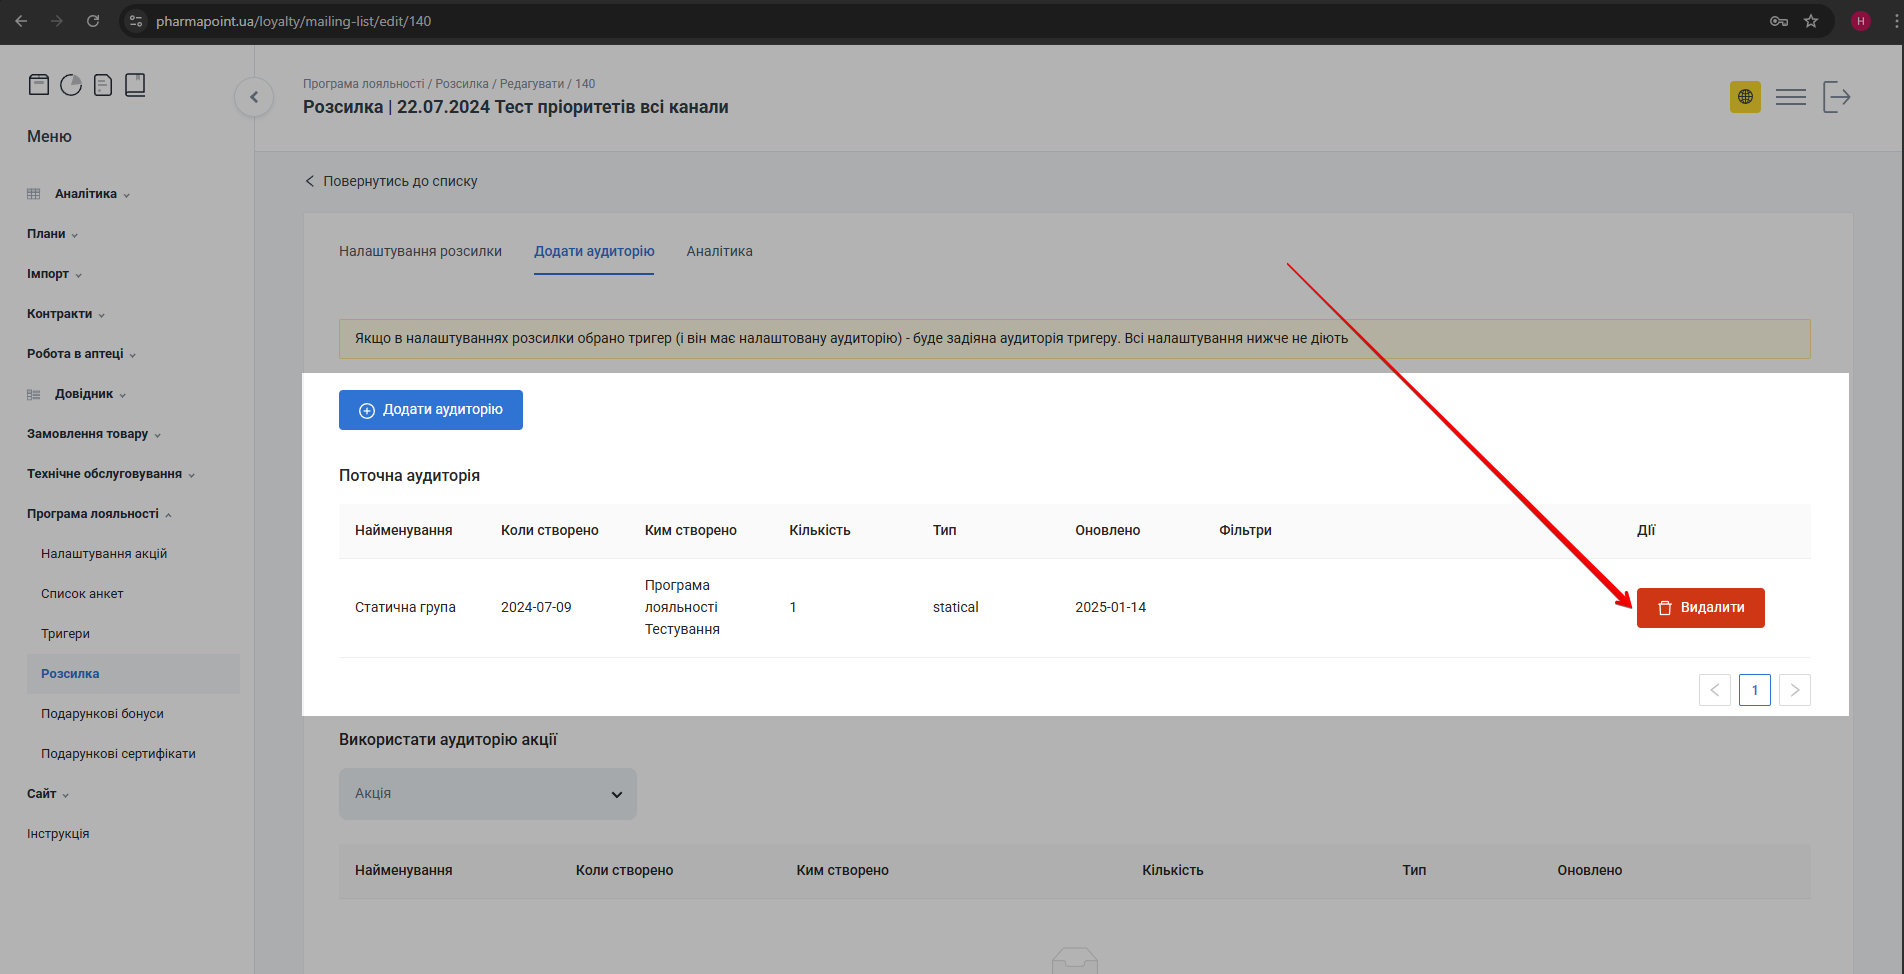The height and width of the screenshot is (974, 1904).
Task: Click the browser address bar URL
Action: tap(294, 21)
